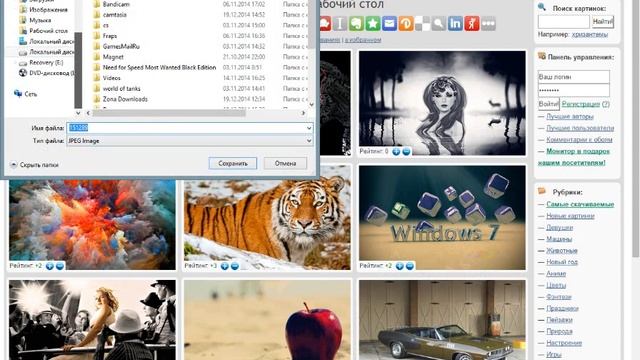Click the green star favorites share icon

[373, 24]
